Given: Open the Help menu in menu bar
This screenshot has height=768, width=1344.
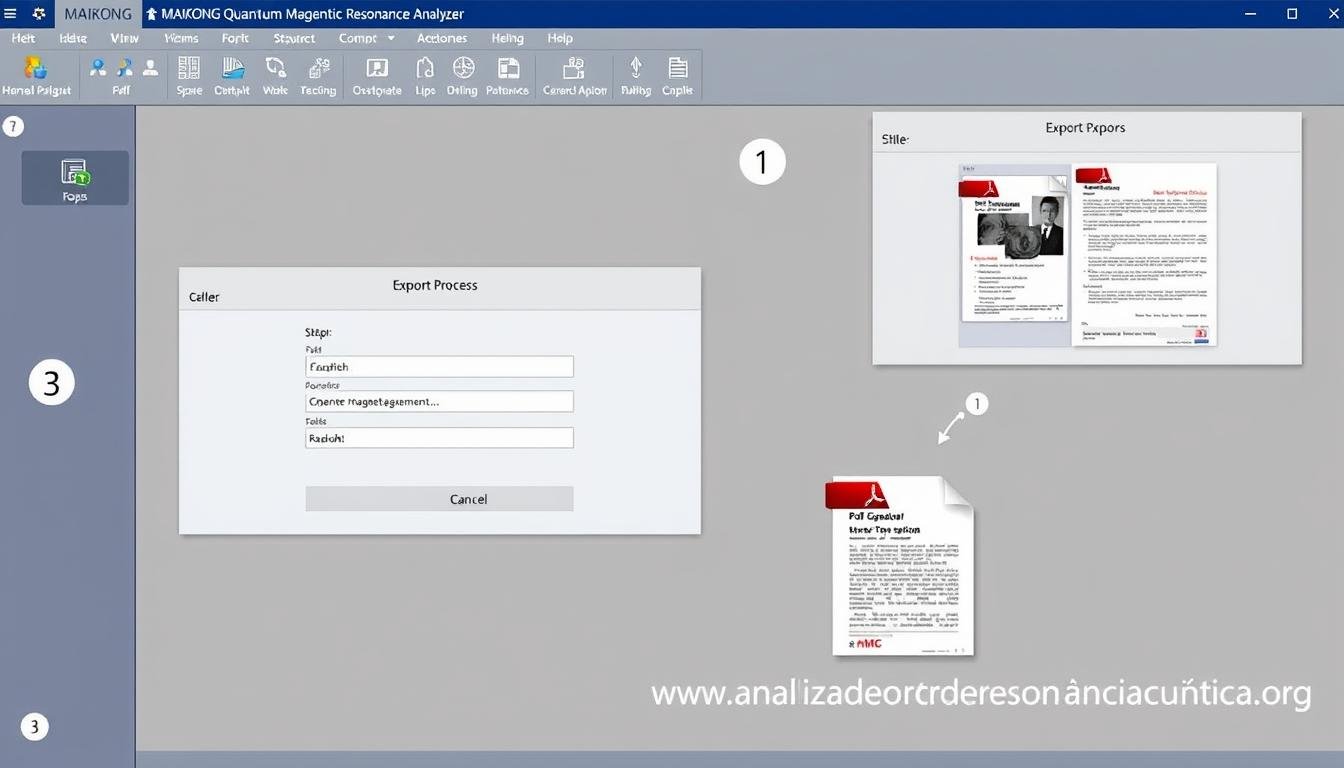Looking at the screenshot, I should (560, 38).
